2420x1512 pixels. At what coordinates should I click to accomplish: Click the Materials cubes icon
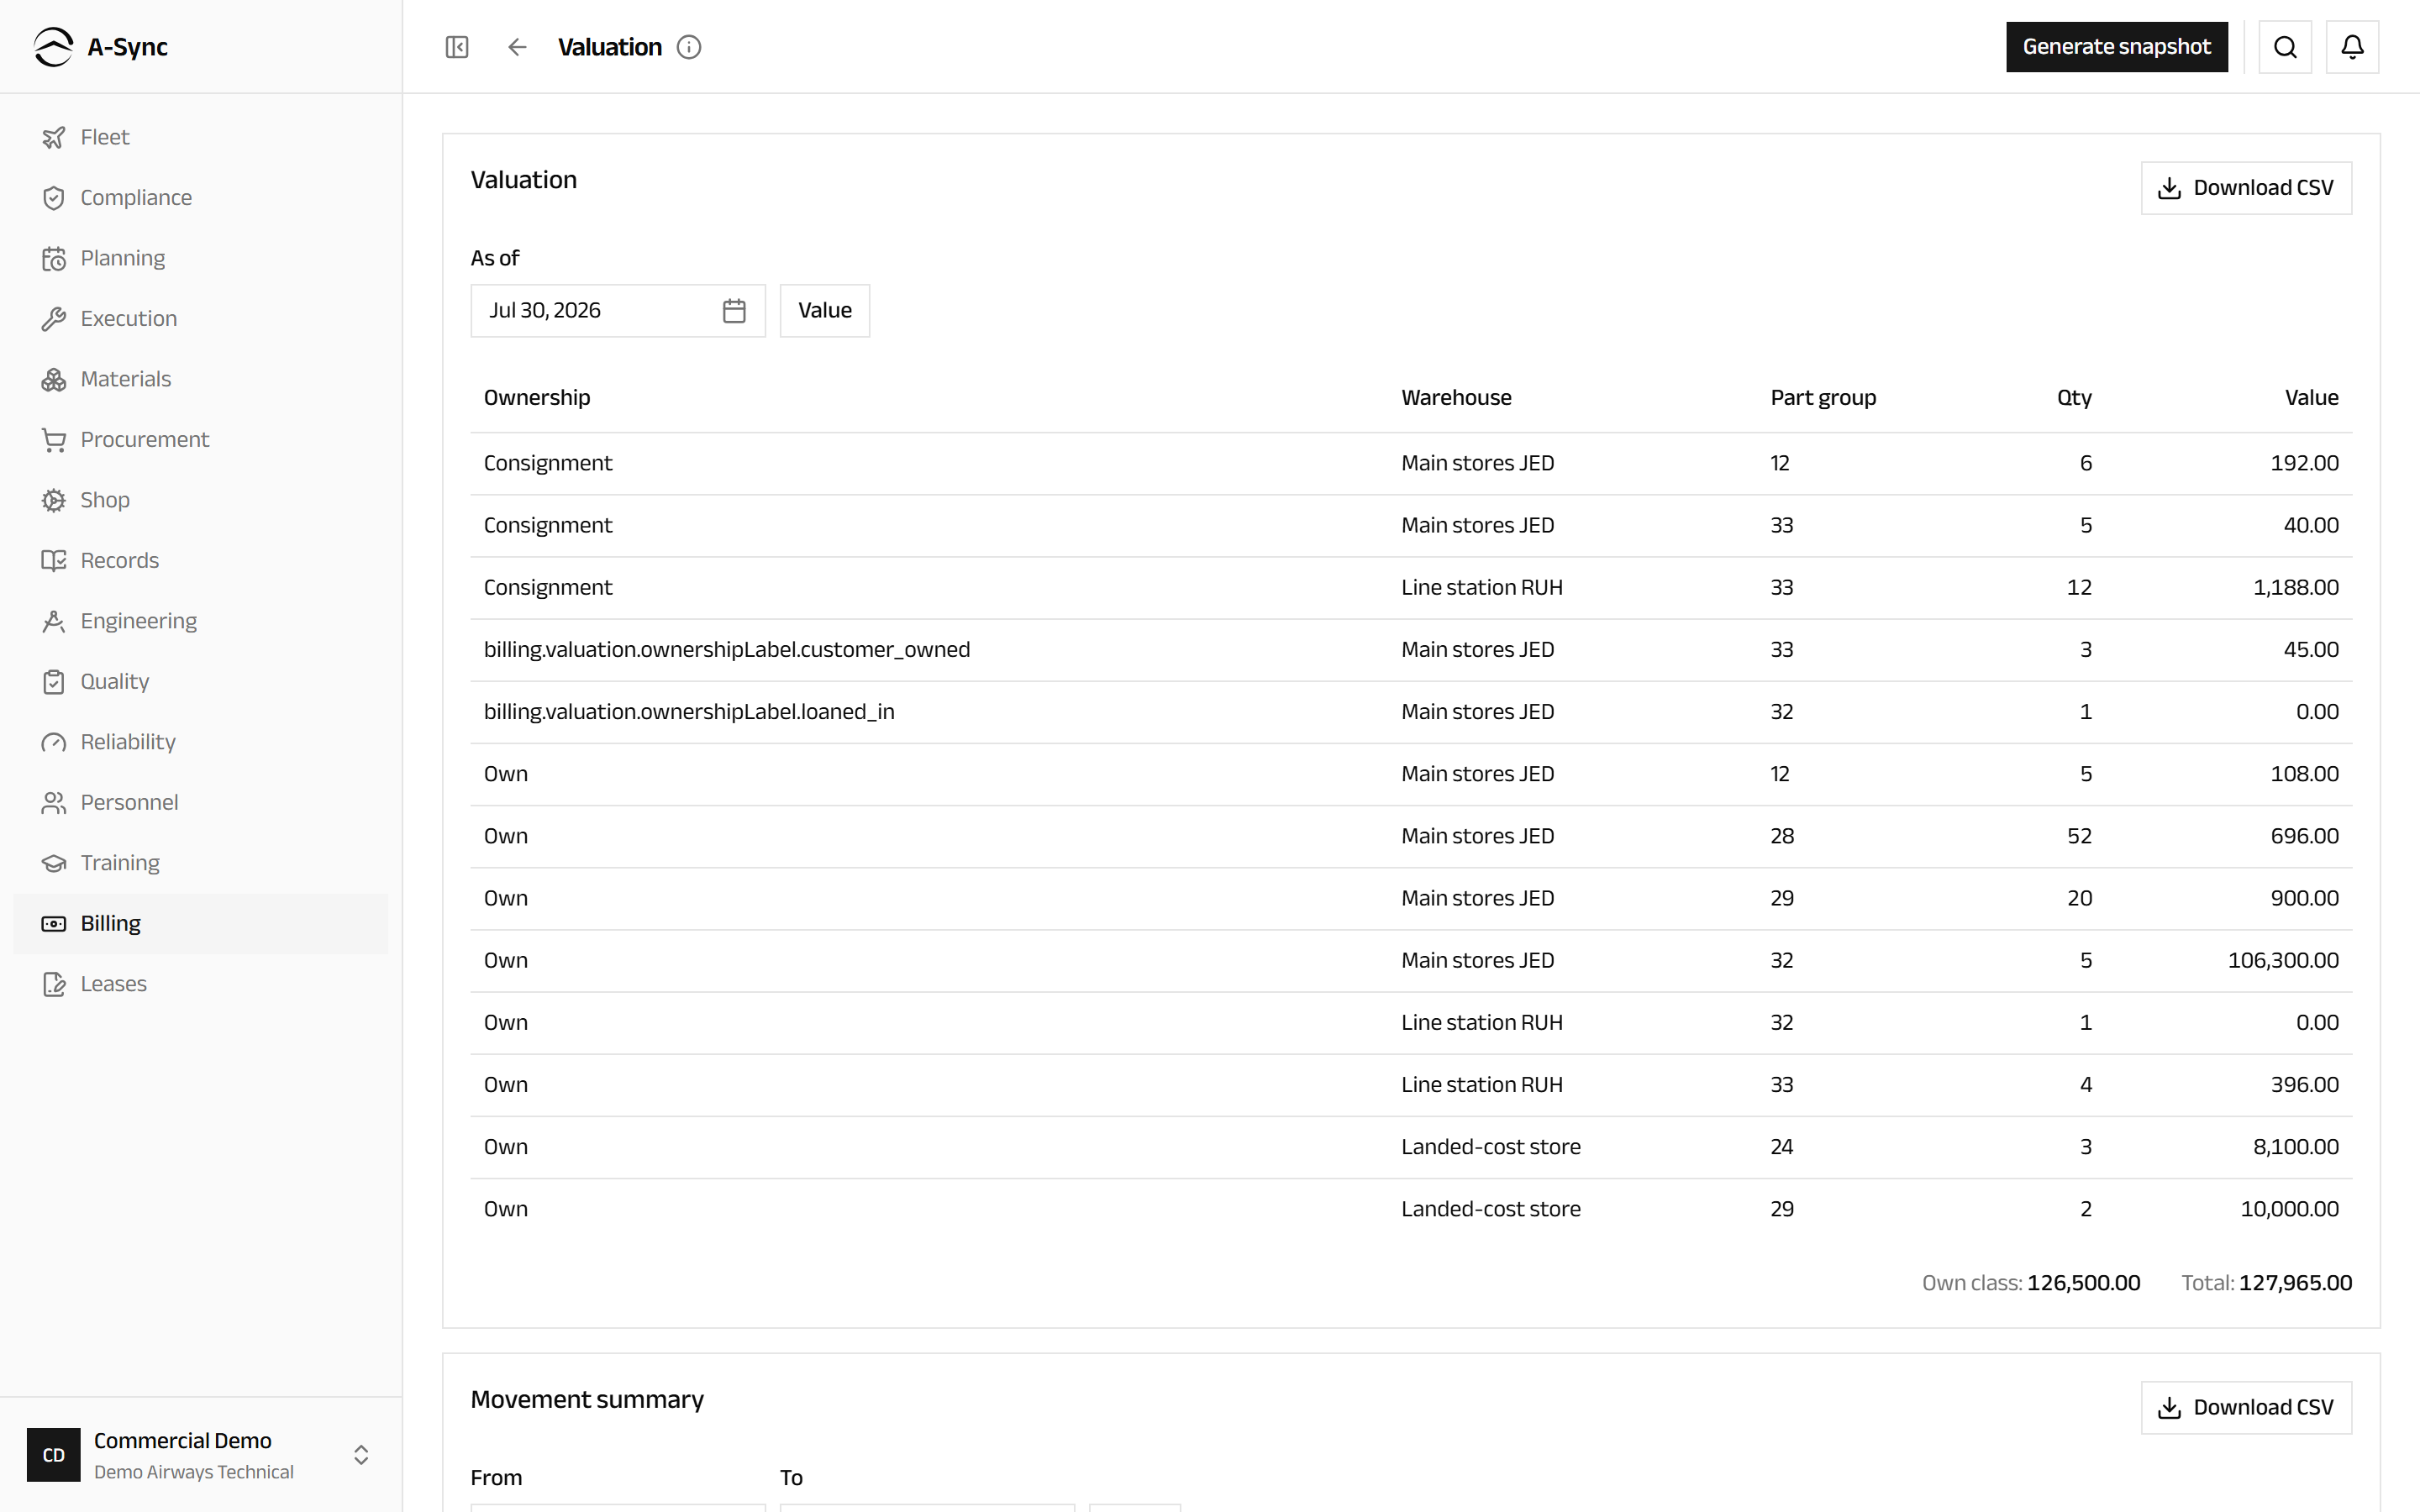click(x=54, y=379)
